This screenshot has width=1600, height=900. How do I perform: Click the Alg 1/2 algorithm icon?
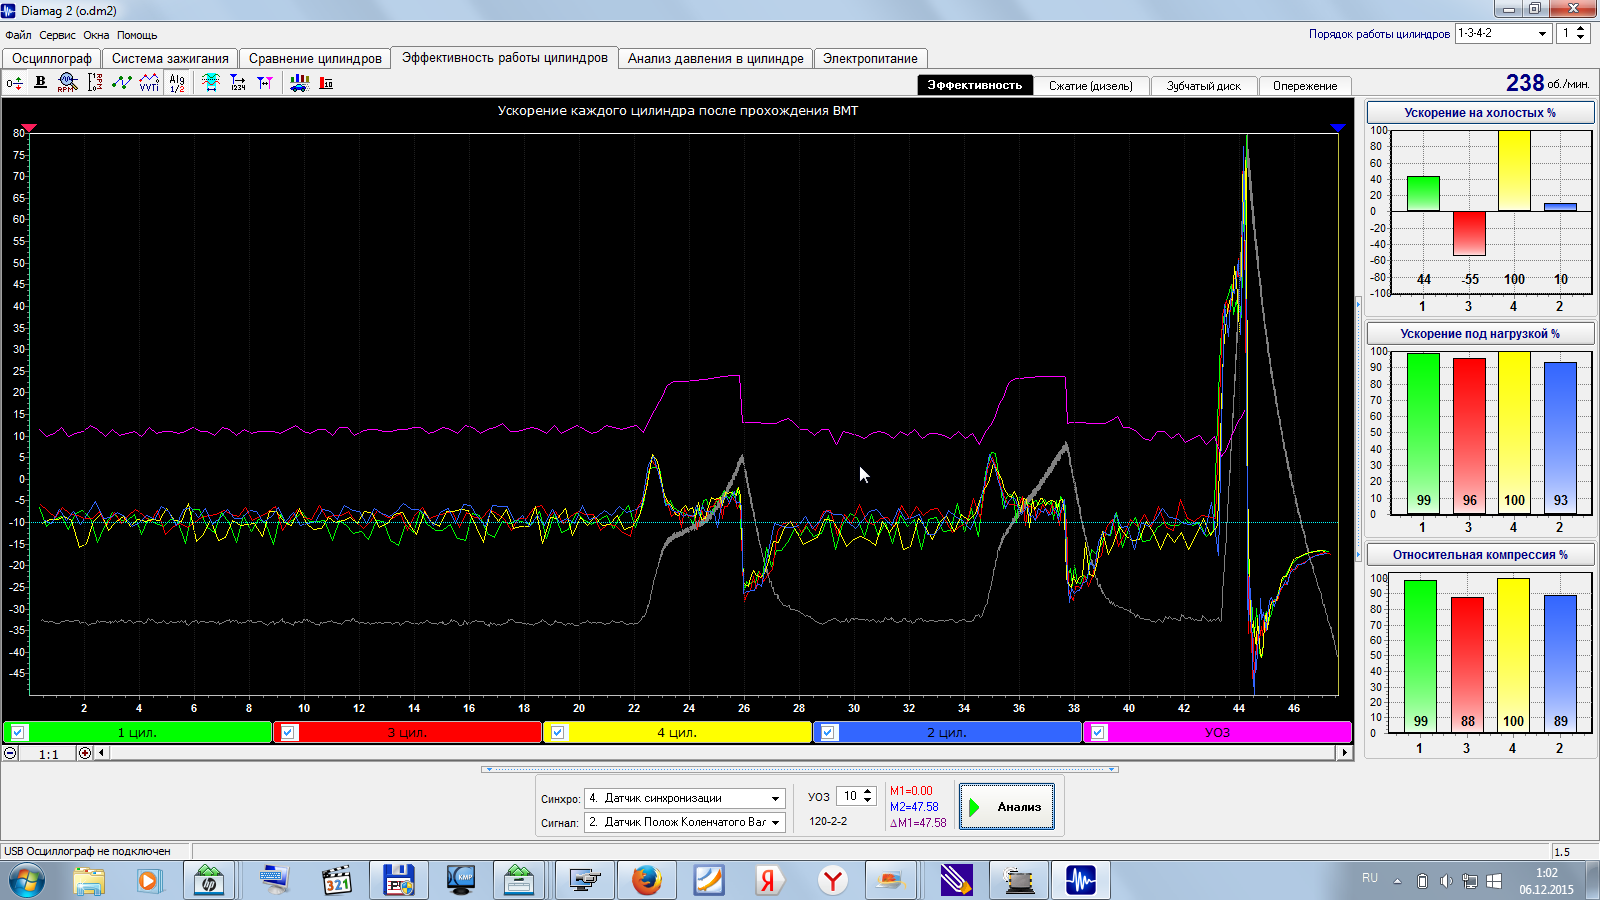point(177,83)
